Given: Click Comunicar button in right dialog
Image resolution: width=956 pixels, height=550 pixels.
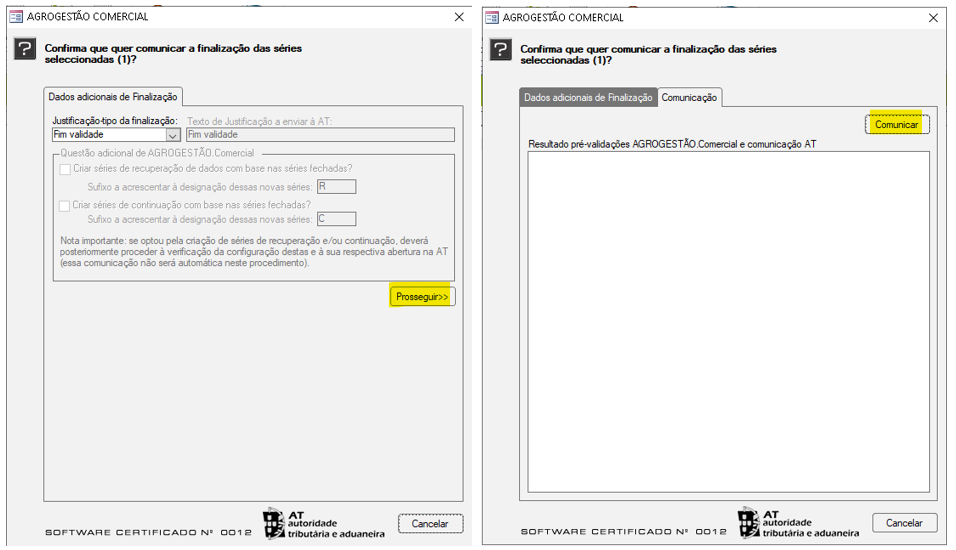Looking at the screenshot, I should (x=896, y=124).
